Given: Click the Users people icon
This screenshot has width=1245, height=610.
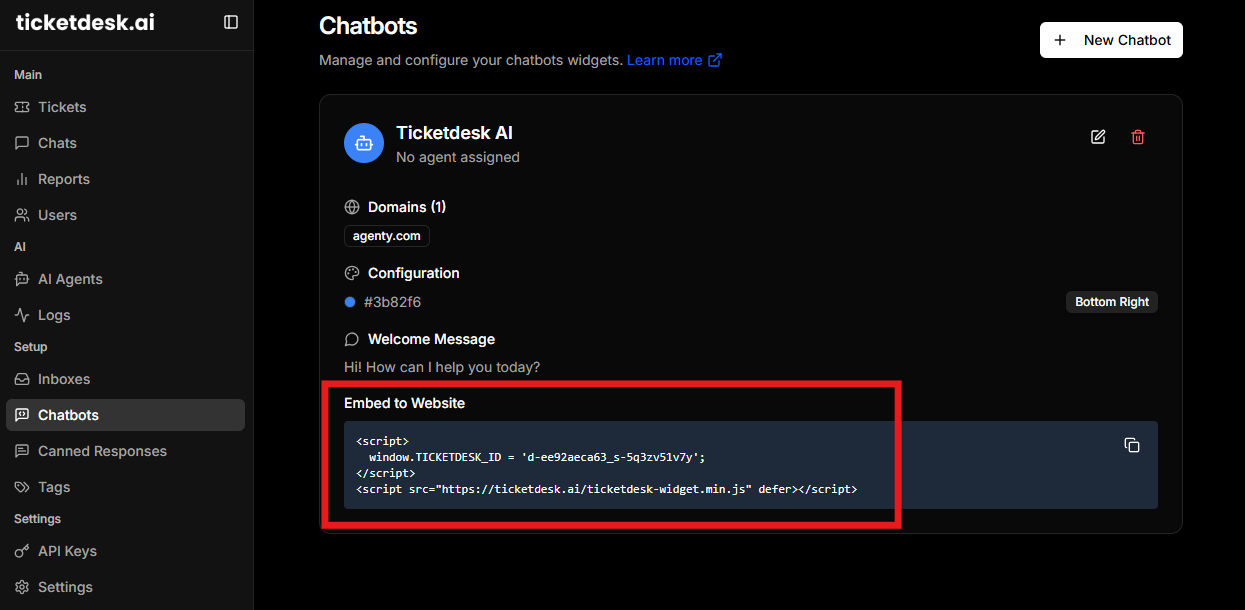Looking at the screenshot, I should pyautogui.click(x=22, y=215).
